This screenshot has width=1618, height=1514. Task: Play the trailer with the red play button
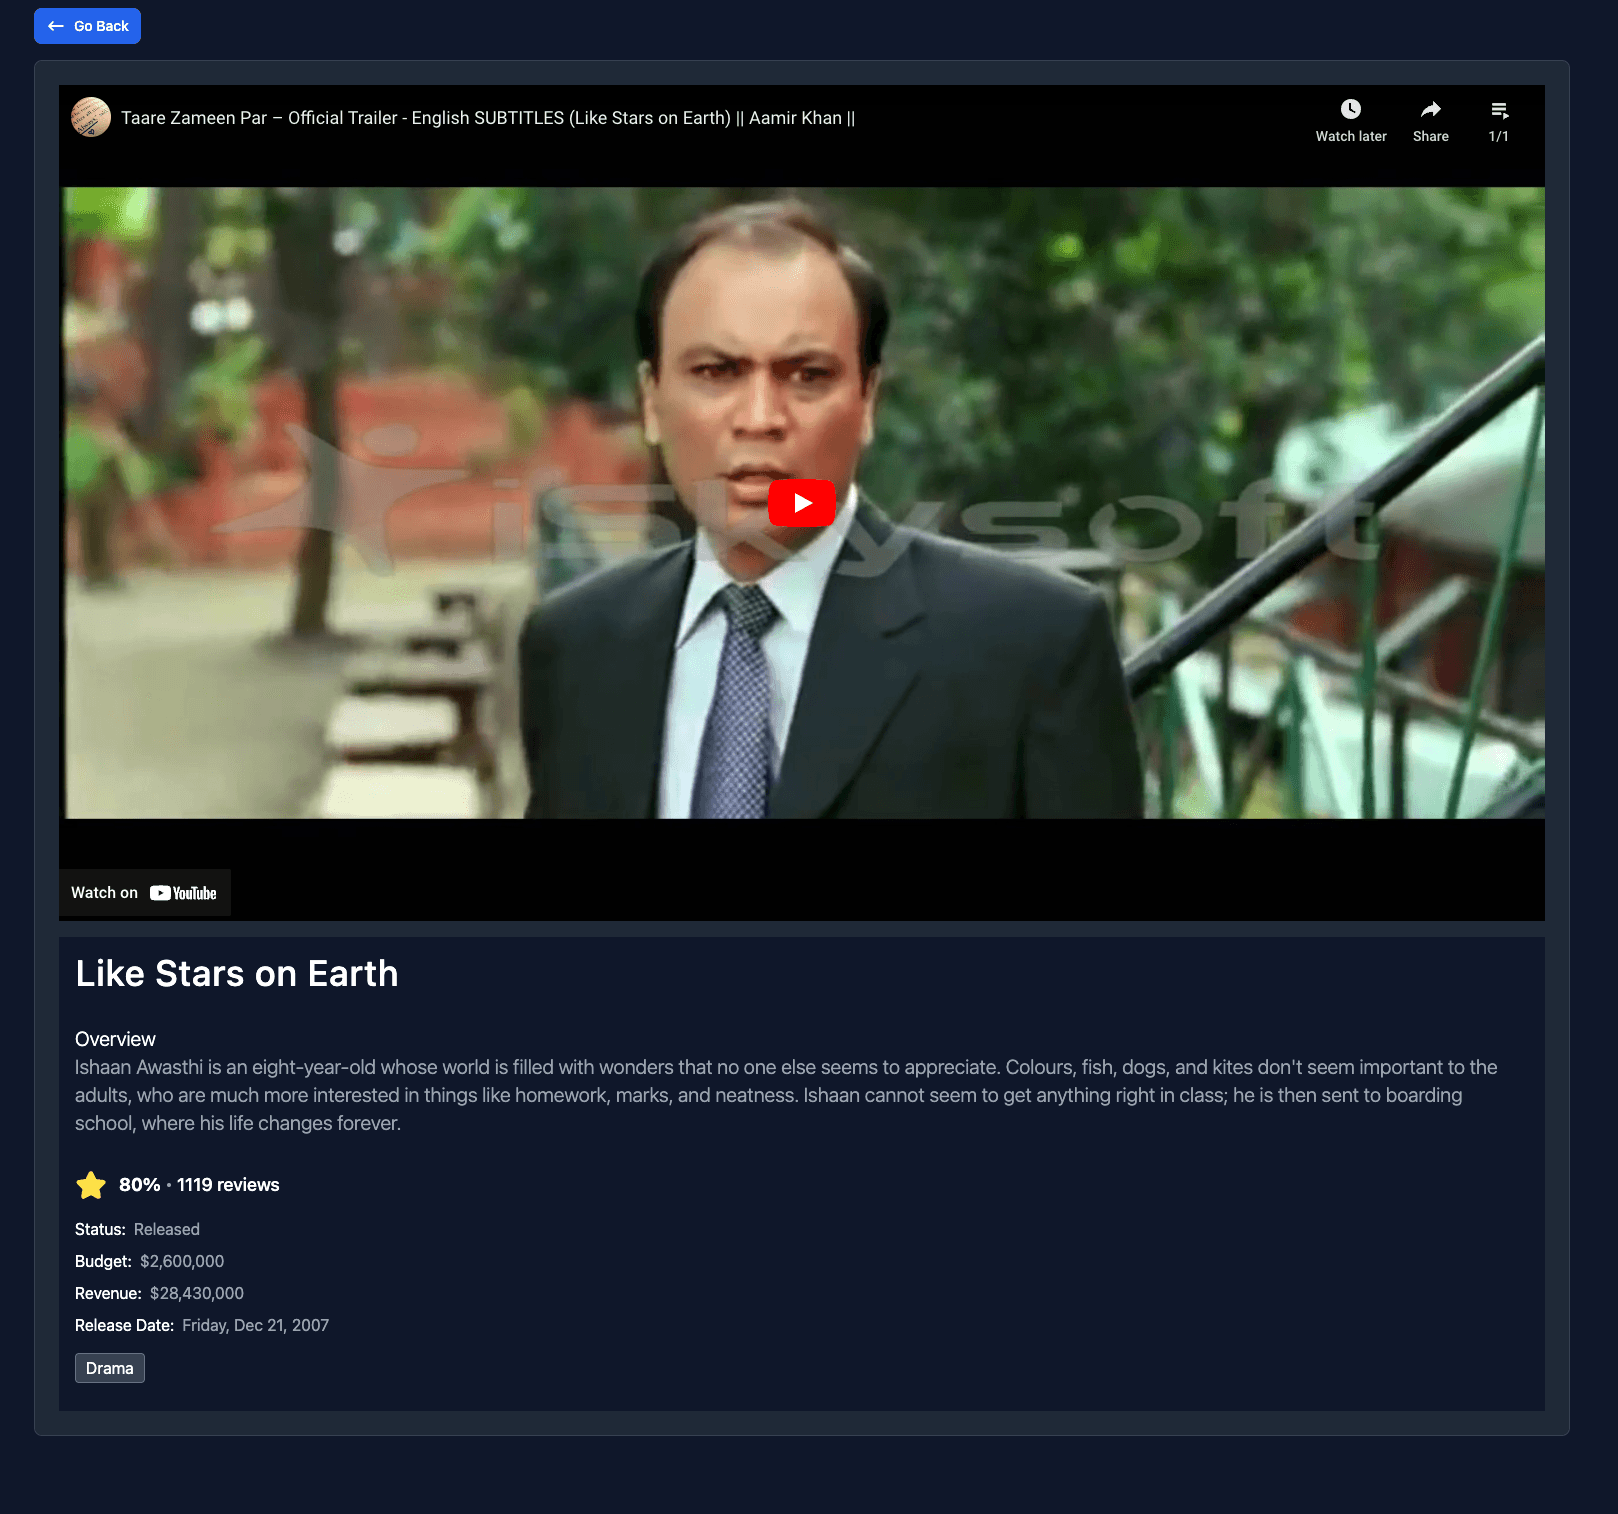point(802,503)
